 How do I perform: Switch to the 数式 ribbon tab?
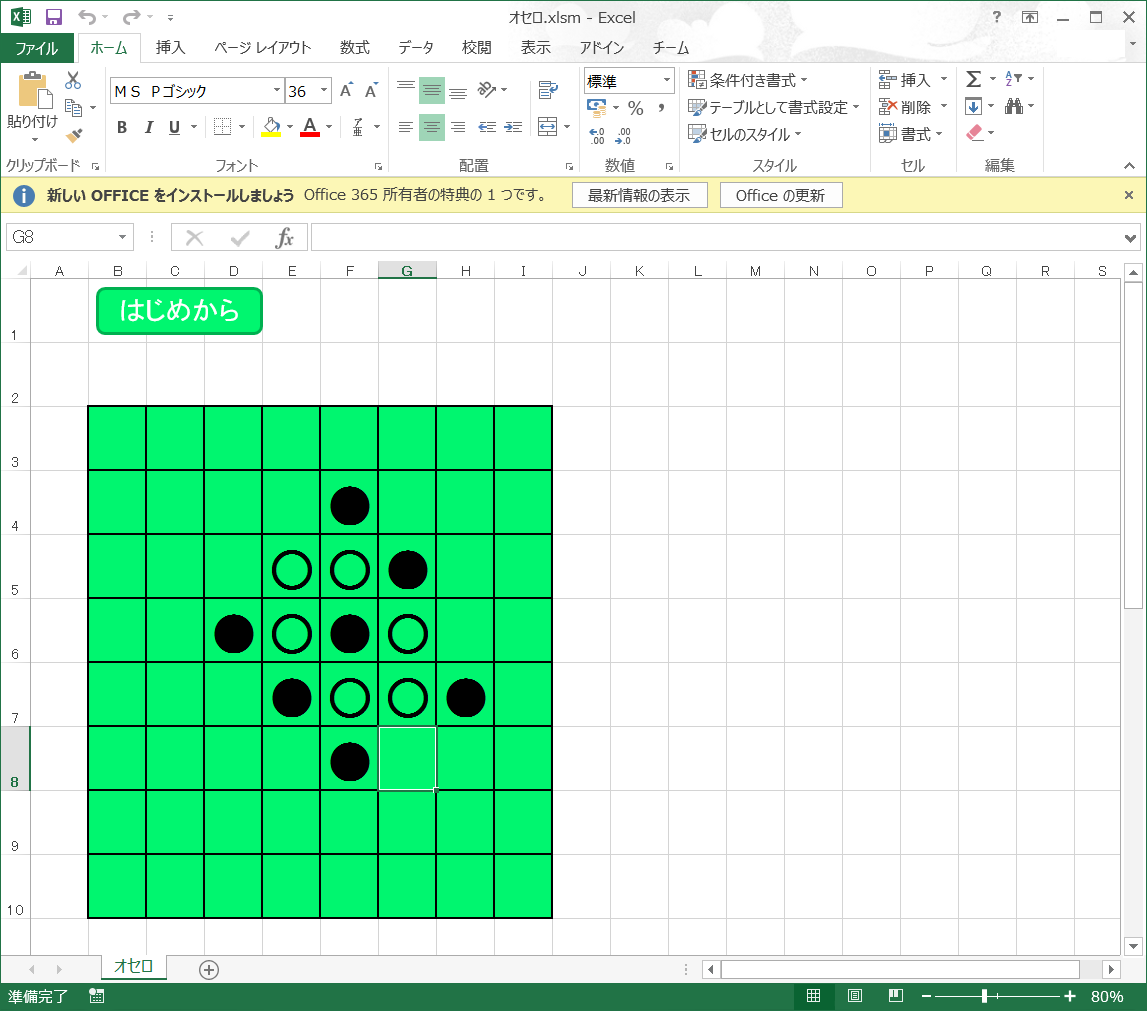(354, 47)
